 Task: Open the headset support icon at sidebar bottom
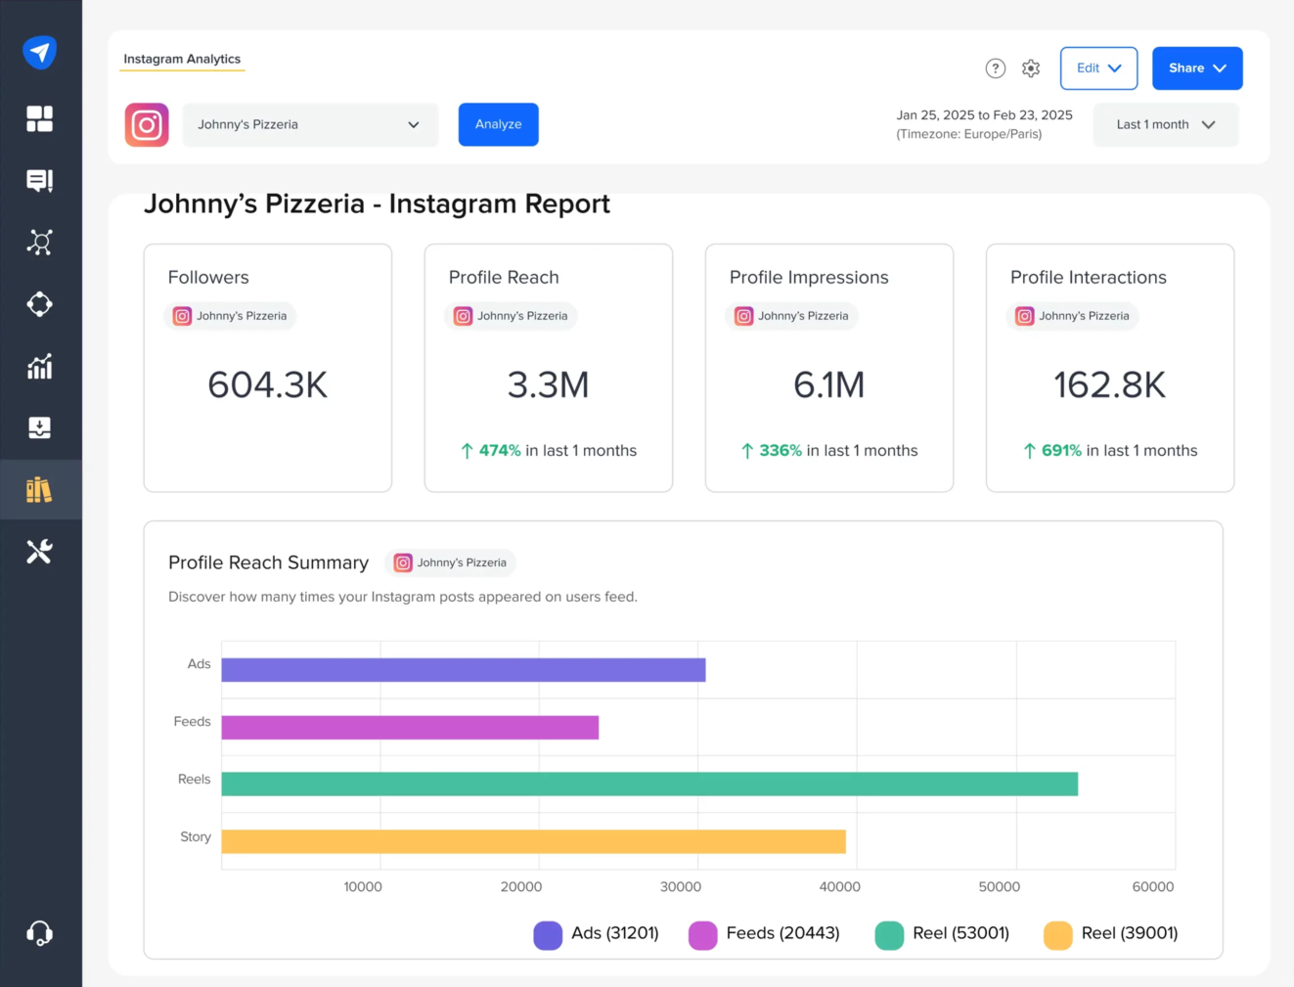tap(40, 933)
